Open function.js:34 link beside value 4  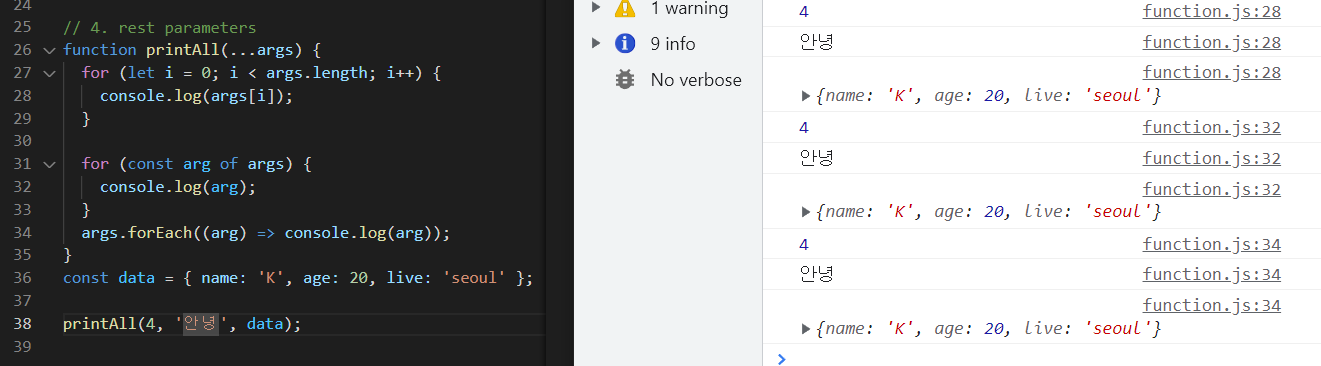1212,244
